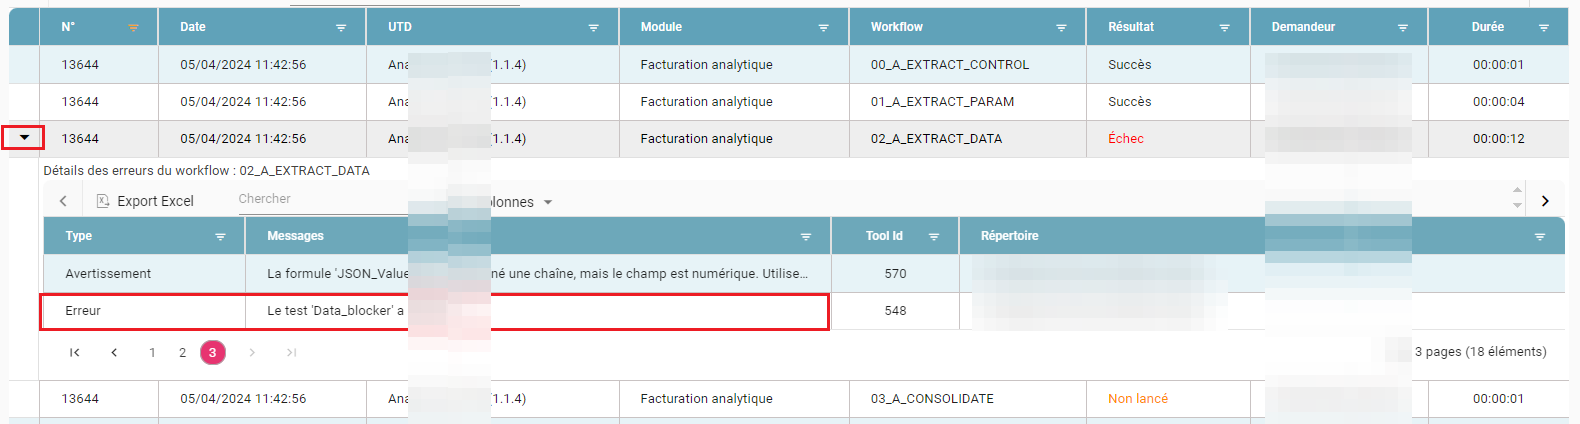Click the Succès result of 01_A_EXTRACT_PARAM
Viewport: 1580px width, 424px height.
1130,102
